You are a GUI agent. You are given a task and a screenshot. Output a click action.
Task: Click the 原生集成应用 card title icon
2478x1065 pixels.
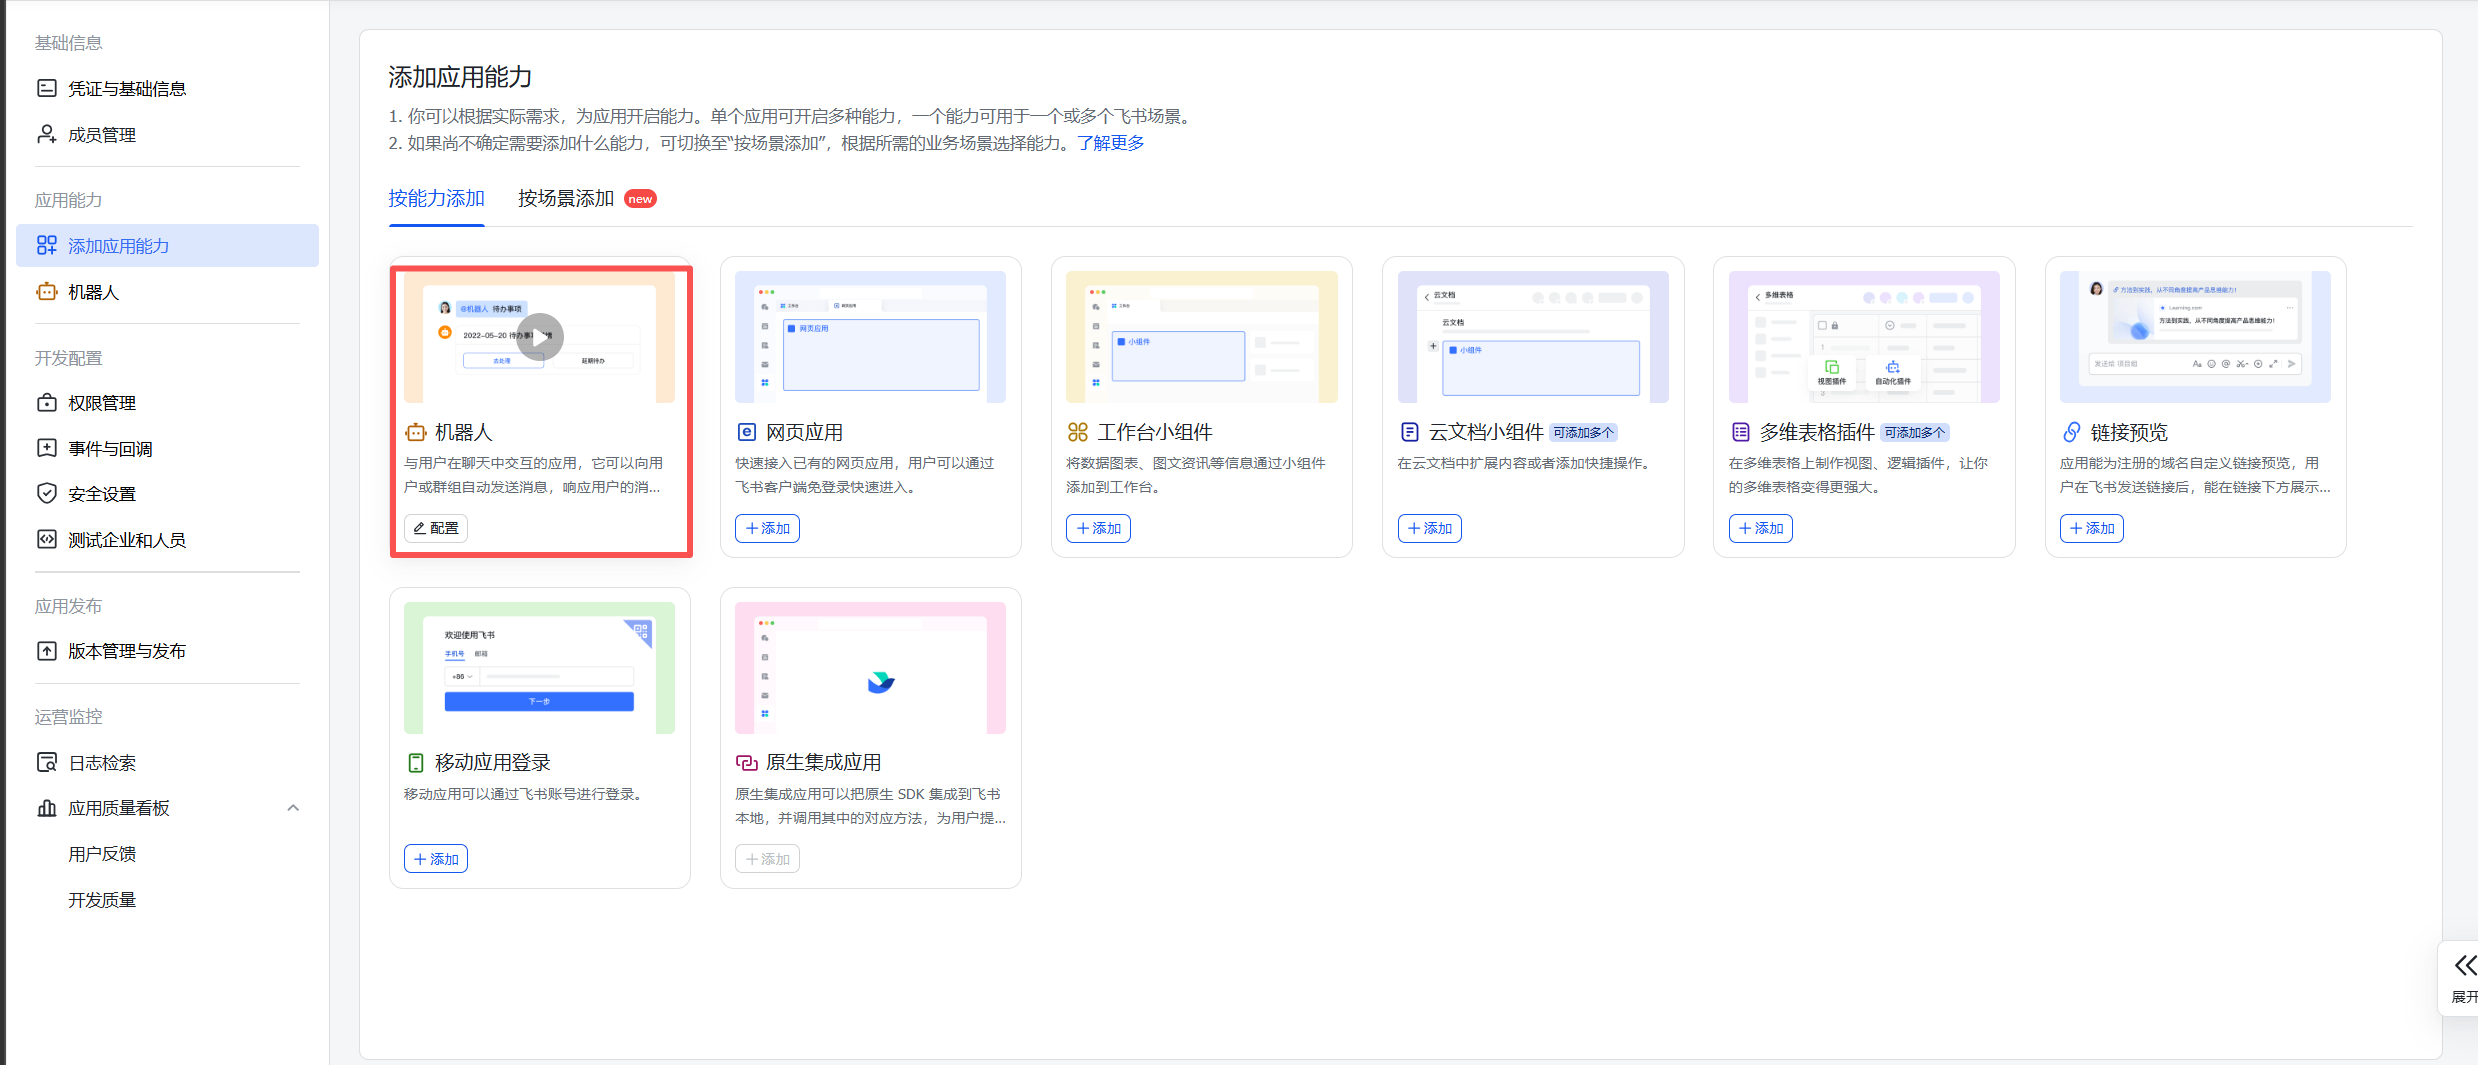[x=746, y=763]
